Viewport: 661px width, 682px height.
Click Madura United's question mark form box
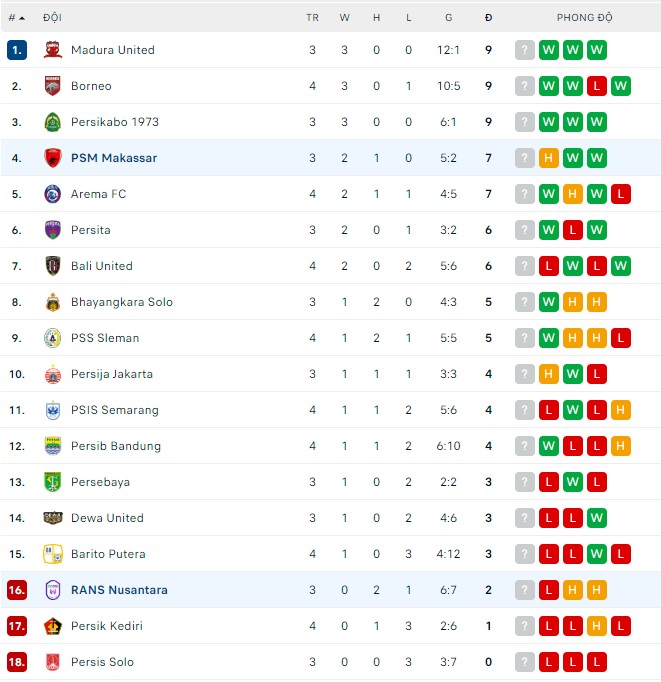point(525,50)
